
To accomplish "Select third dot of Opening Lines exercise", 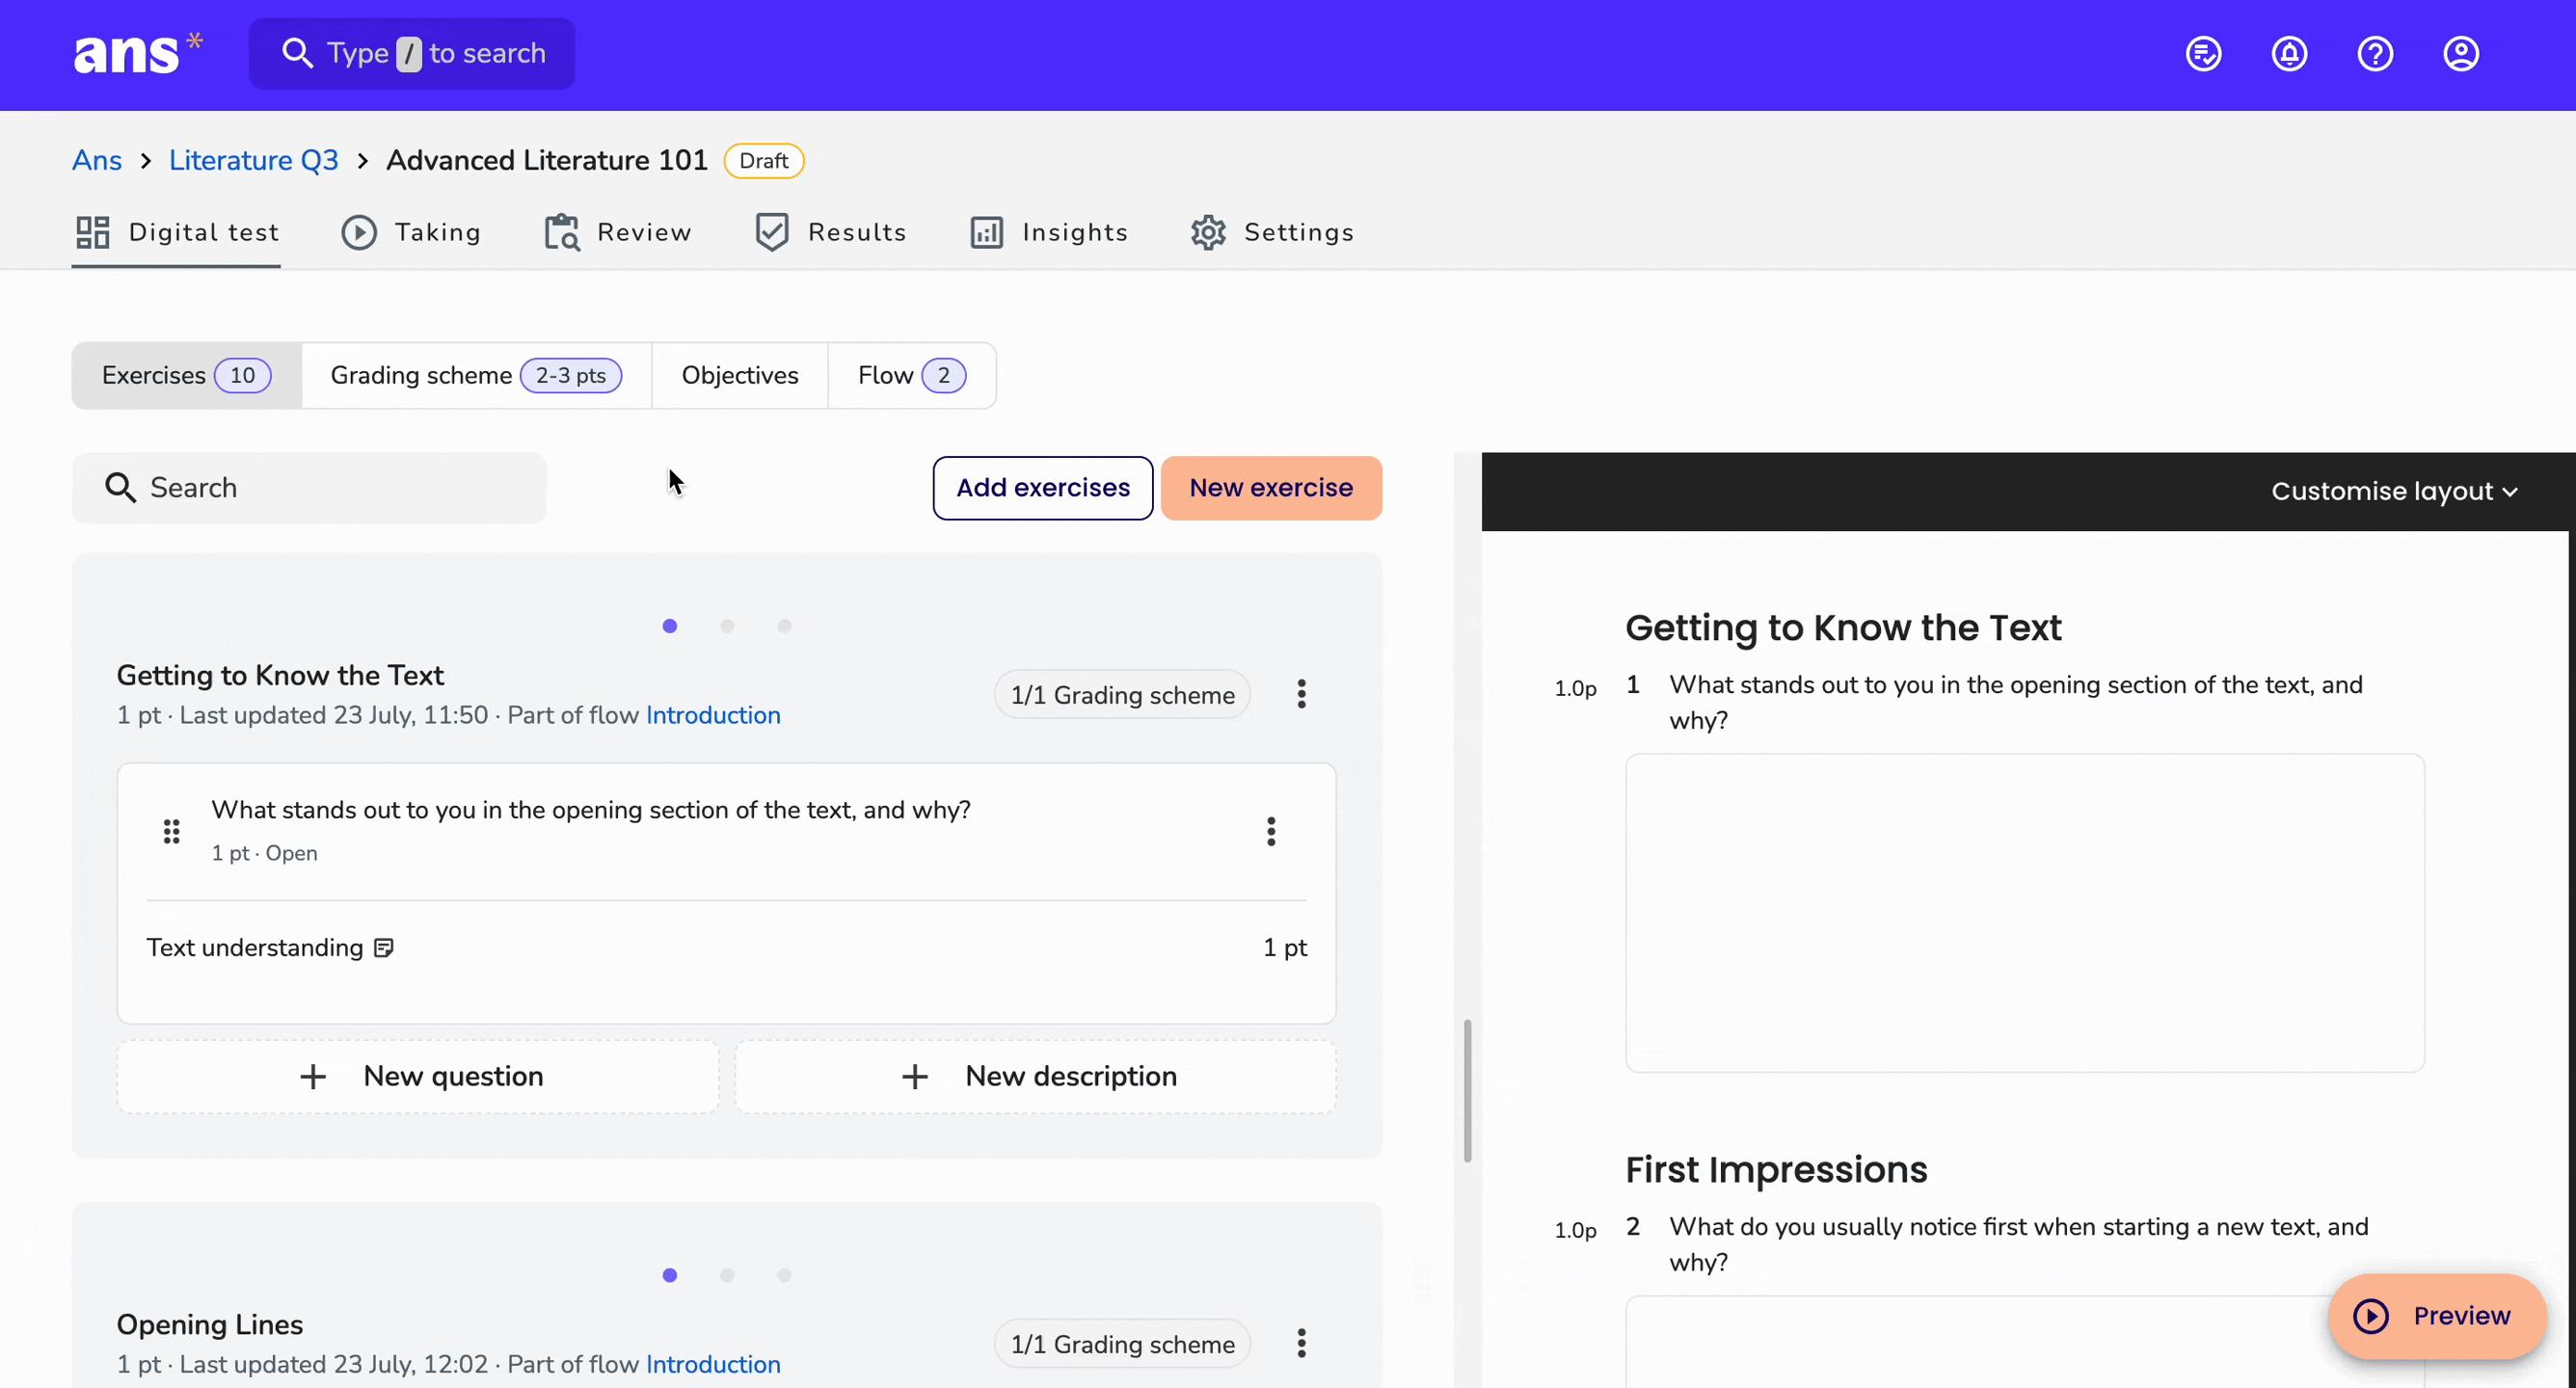I will point(785,1275).
